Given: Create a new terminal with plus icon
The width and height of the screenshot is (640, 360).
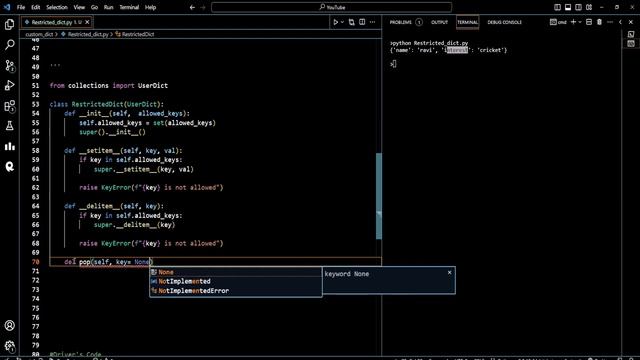Looking at the screenshot, I should click(x=573, y=22).
